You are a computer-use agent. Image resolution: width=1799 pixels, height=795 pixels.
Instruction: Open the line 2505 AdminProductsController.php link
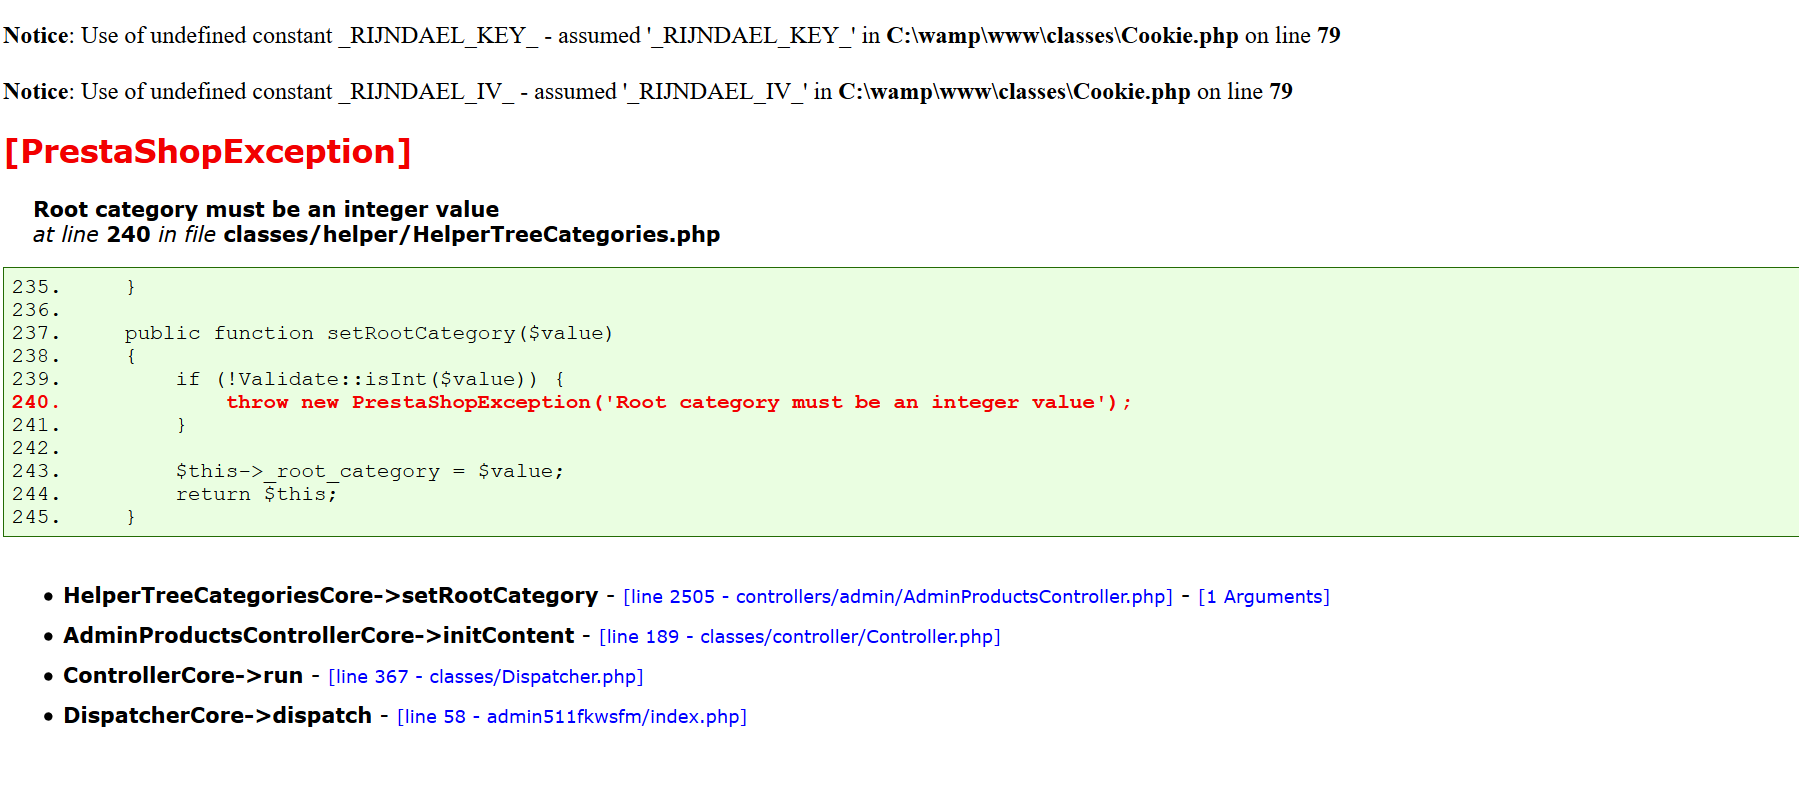tap(898, 597)
